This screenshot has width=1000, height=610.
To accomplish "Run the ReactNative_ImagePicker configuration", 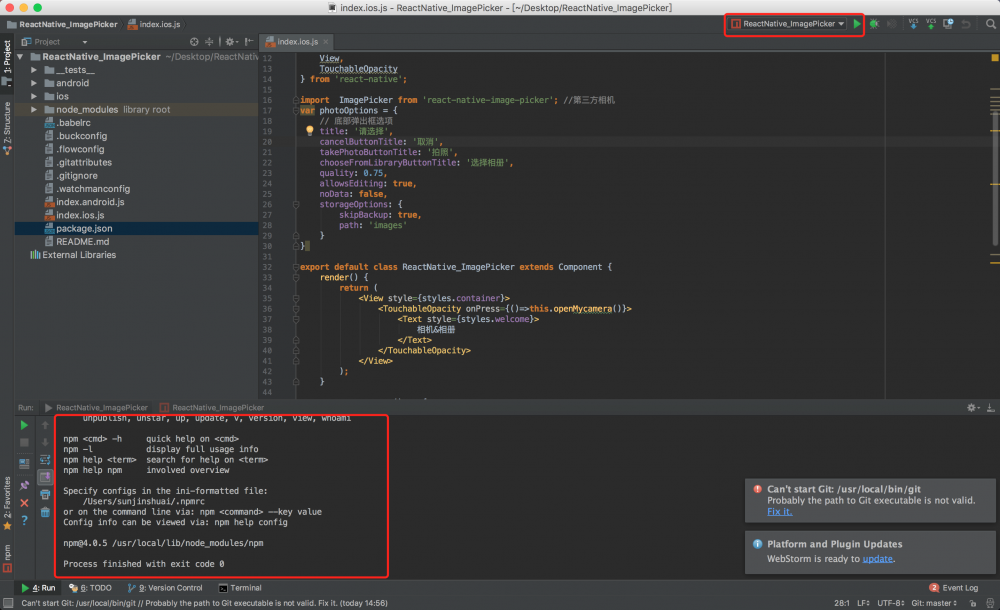I will click(857, 22).
